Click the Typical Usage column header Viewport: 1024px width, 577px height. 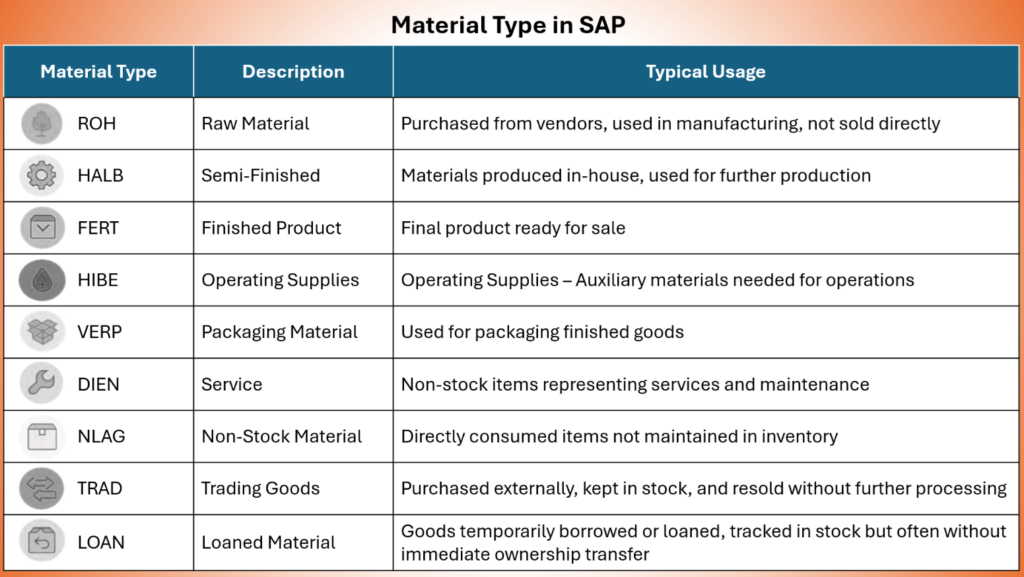tap(706, 72)
